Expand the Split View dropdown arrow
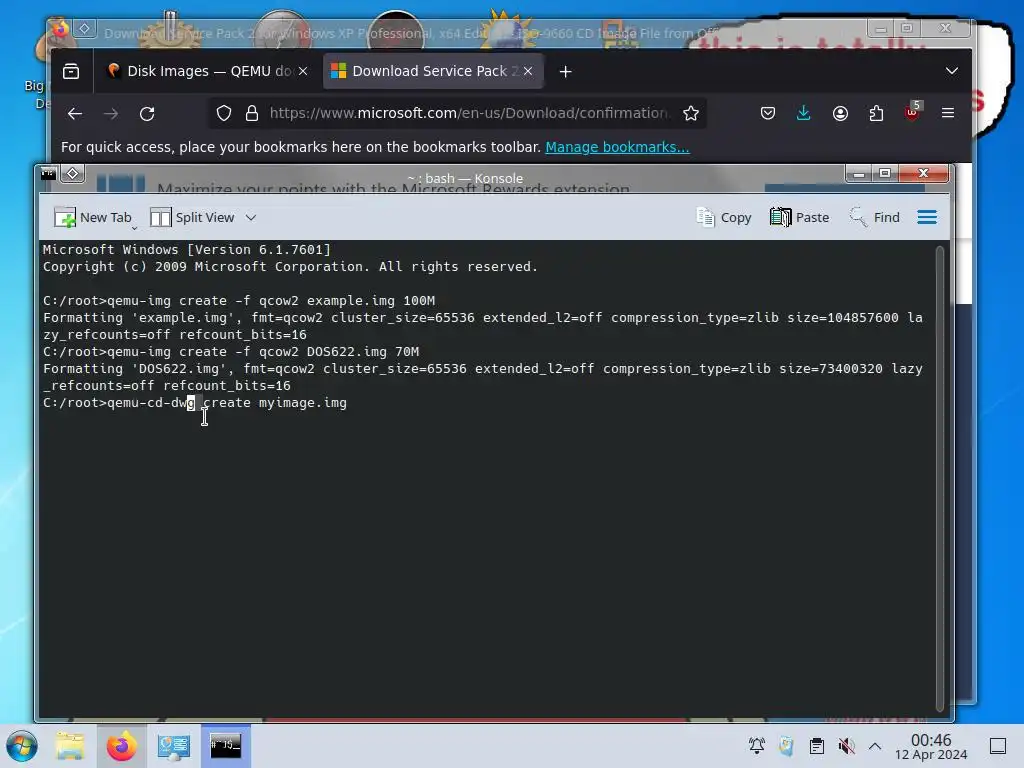The width and height of the screenshot is (1024, 768). tap(251, 217)
